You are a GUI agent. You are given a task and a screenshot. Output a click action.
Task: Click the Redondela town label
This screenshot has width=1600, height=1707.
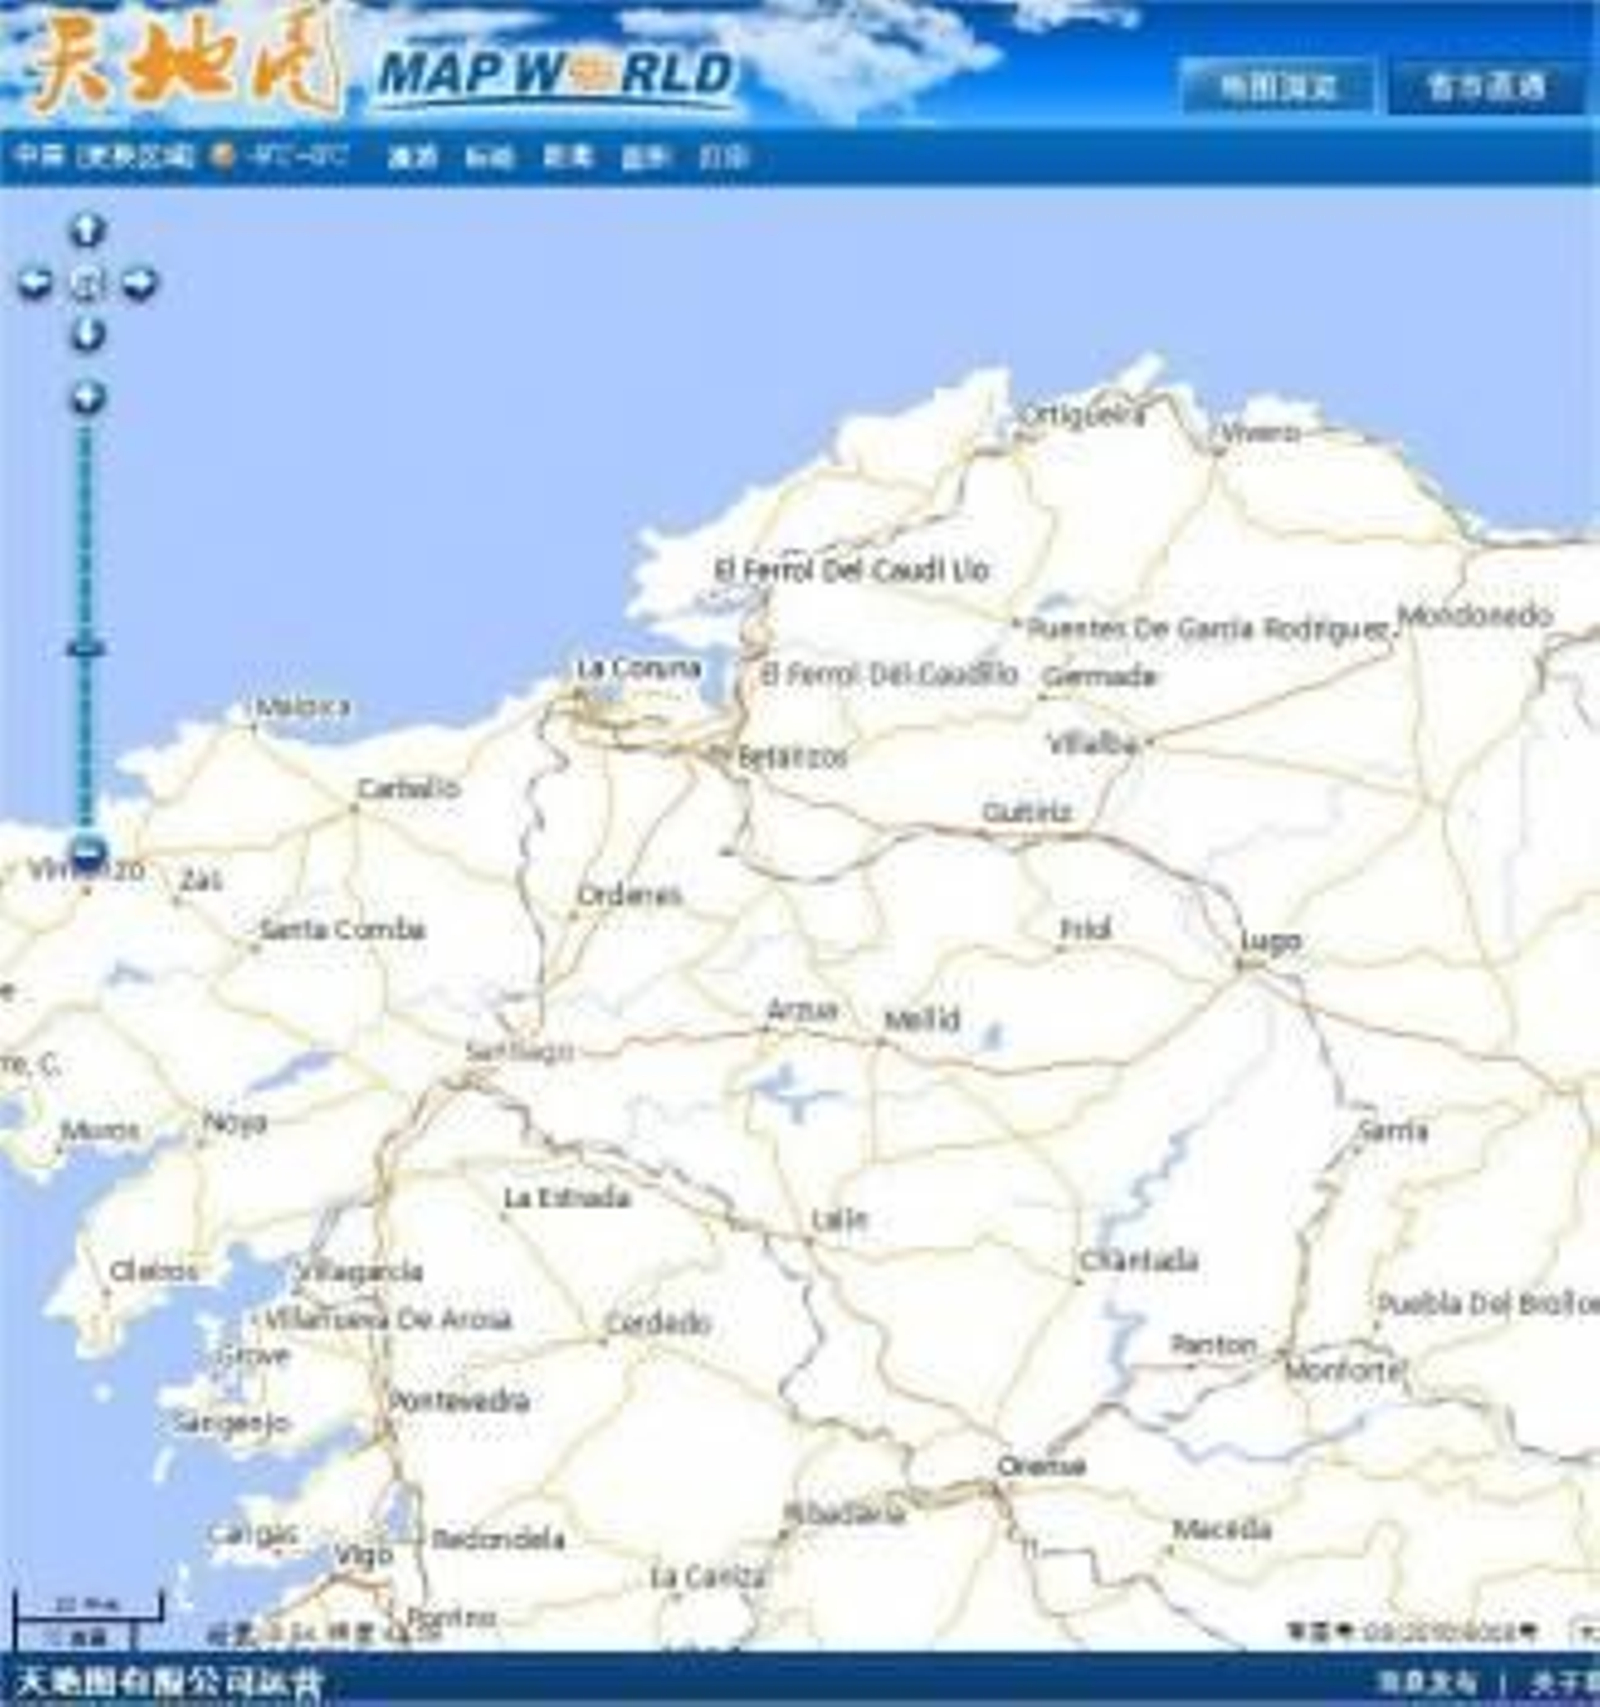click(x=498, y=1539)
